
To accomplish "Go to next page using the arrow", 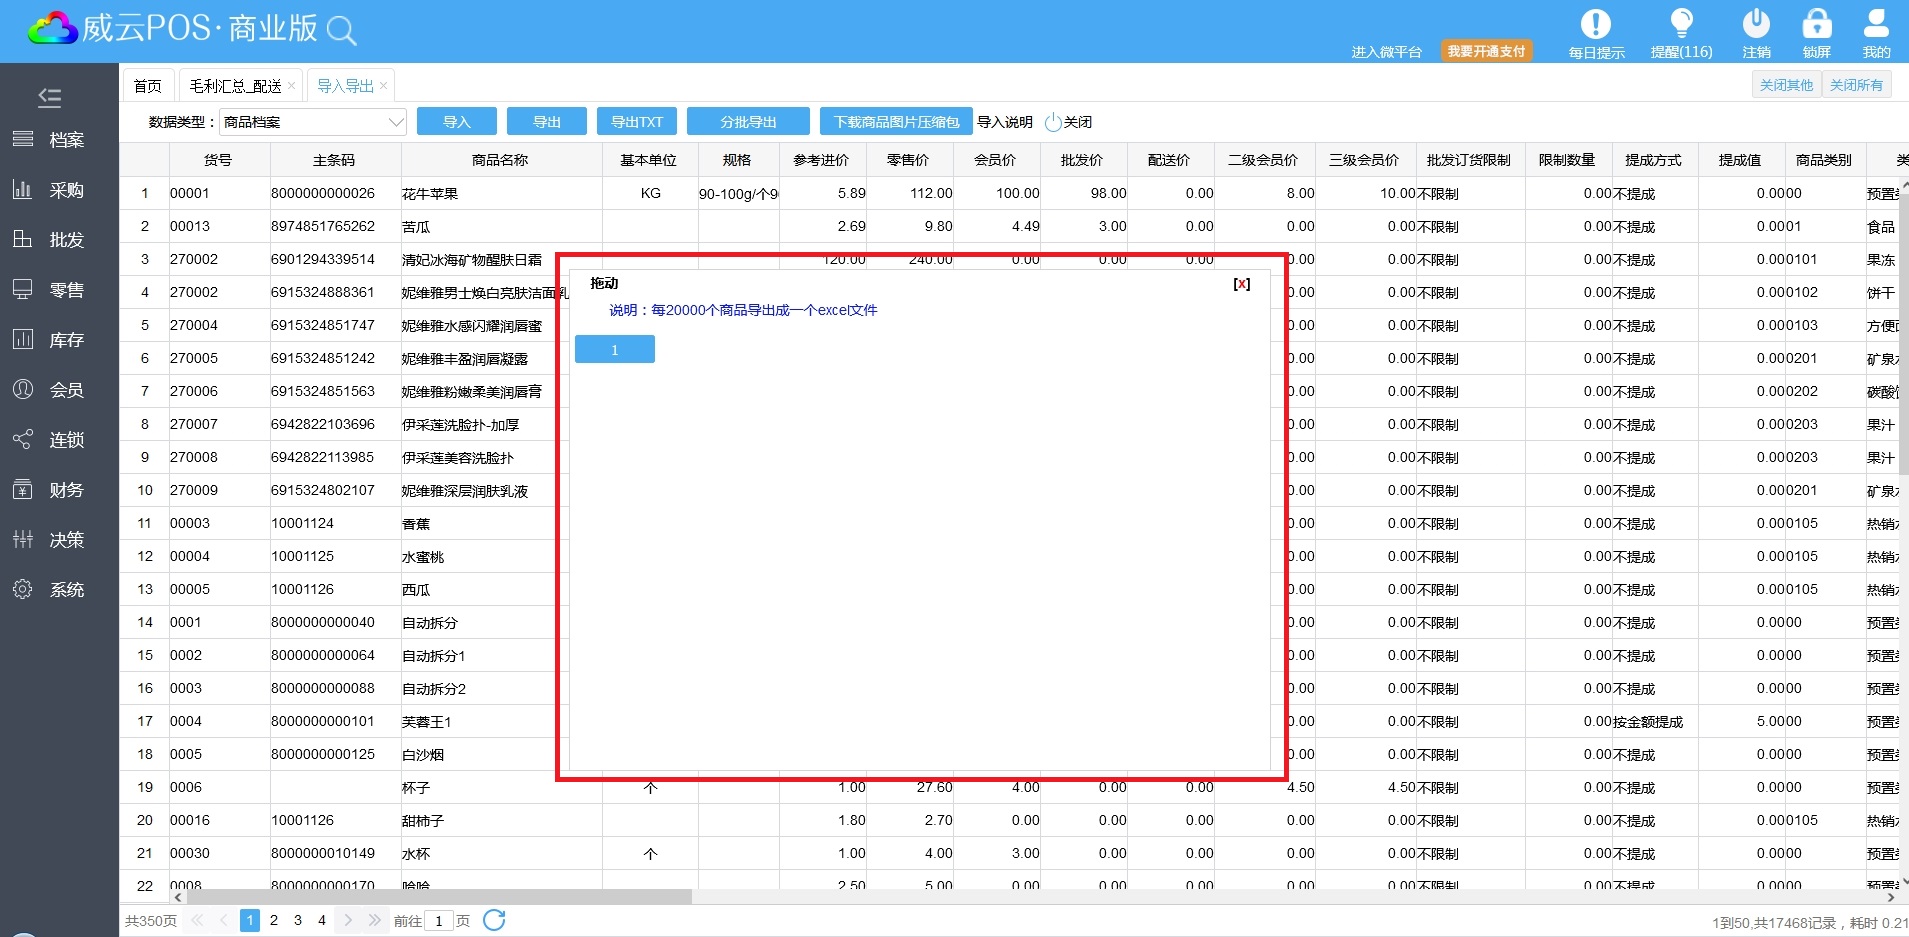I will pos(348,920).
